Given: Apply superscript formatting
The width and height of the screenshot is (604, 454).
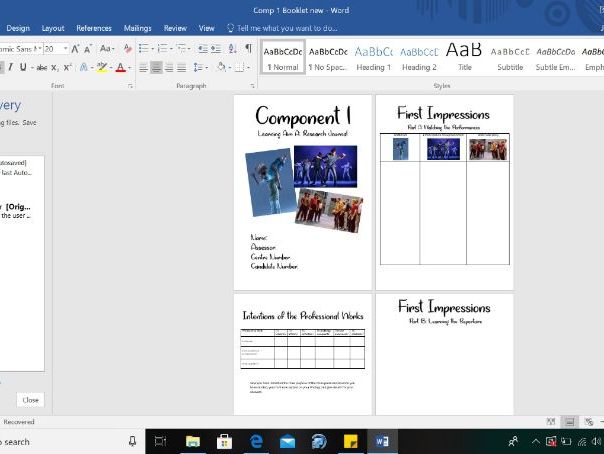Looking at the screenshot, I should [x=68, y=67].
